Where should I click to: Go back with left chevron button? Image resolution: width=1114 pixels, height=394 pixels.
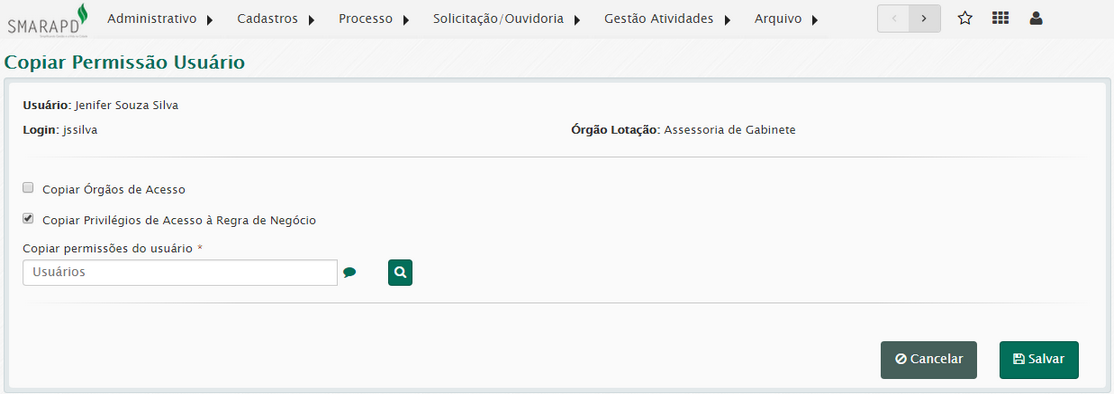(894, 18)
